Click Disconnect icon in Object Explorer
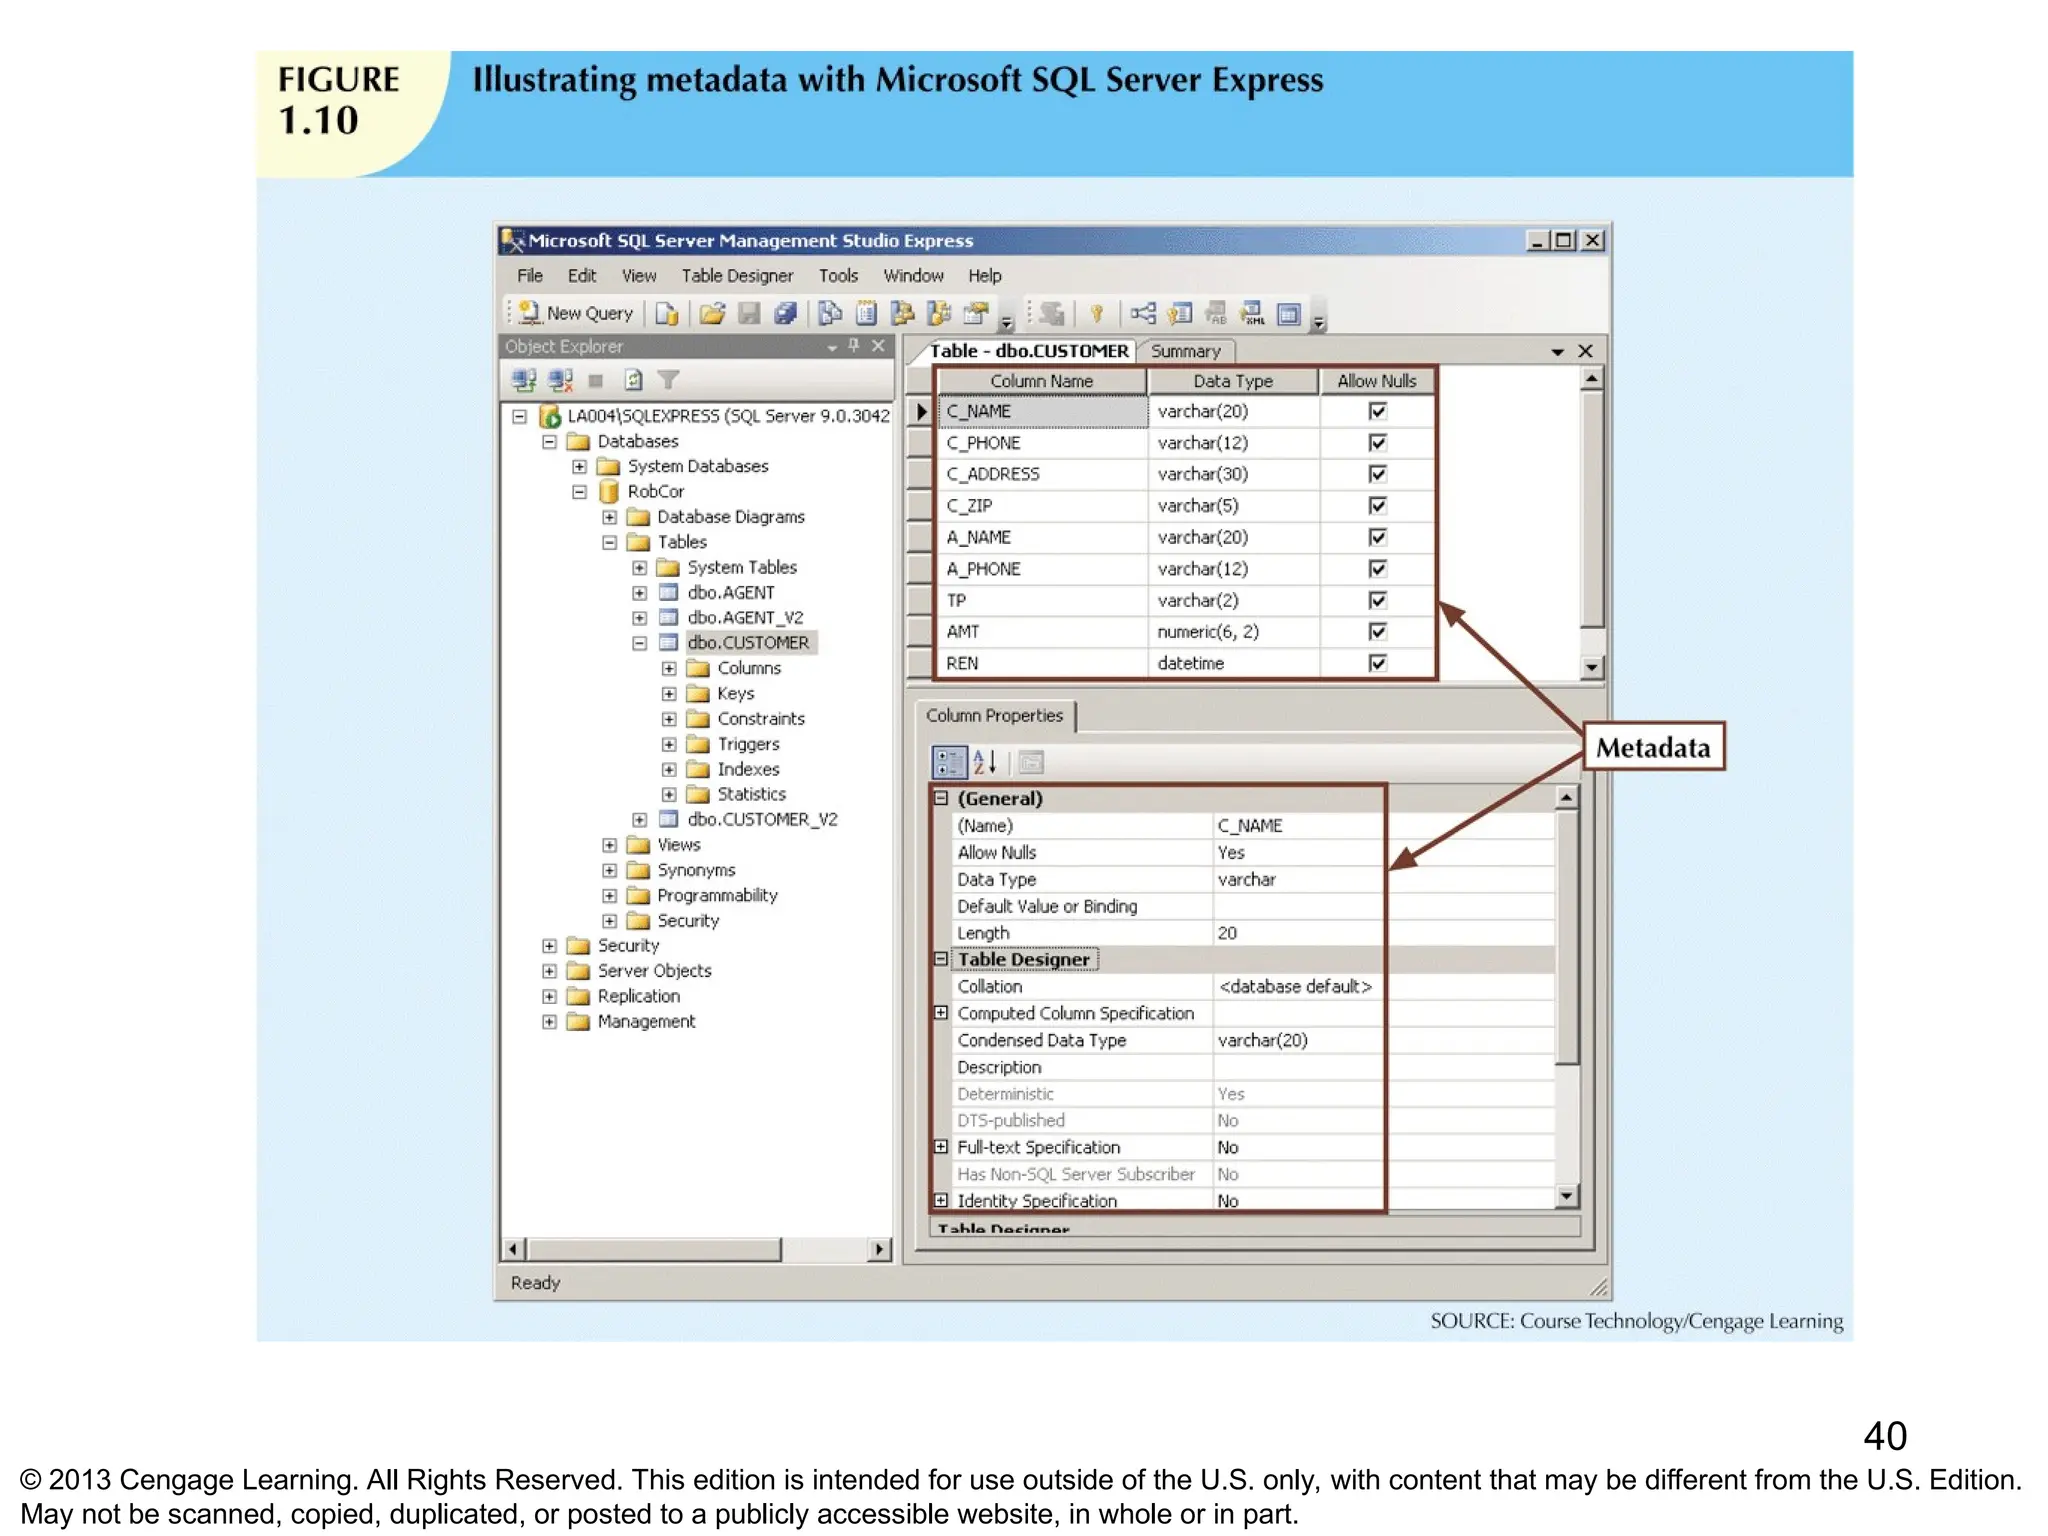 (560, 380)
